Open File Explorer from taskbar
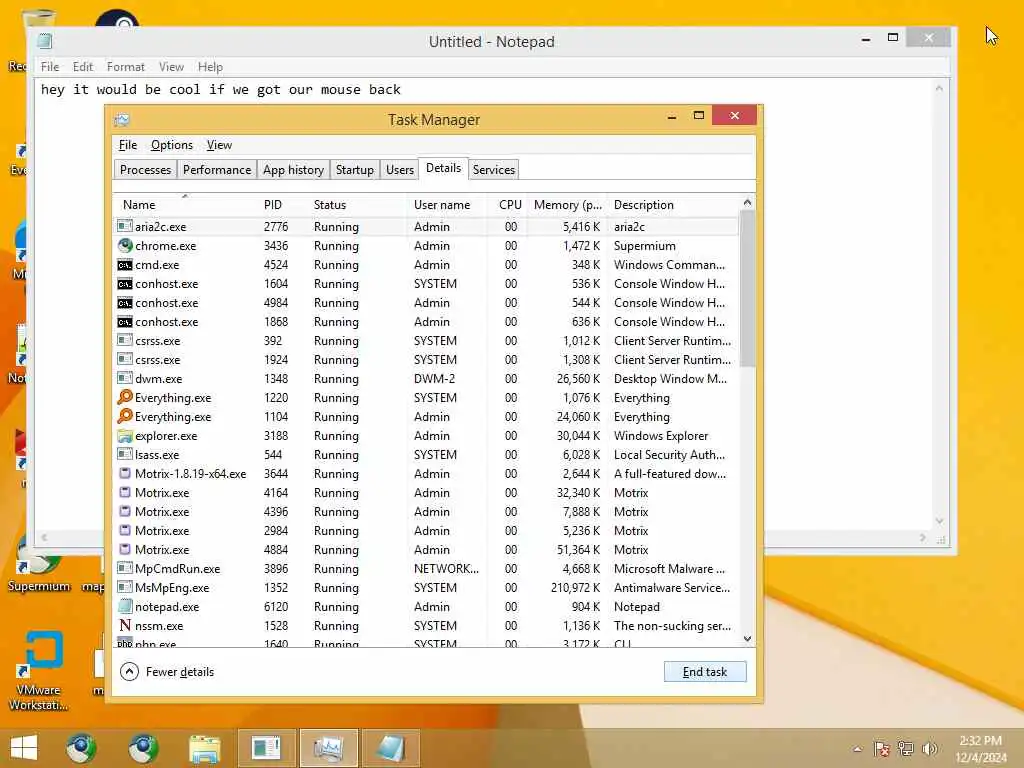Viewport: 1024px width, 768px height. coord(204,748)
